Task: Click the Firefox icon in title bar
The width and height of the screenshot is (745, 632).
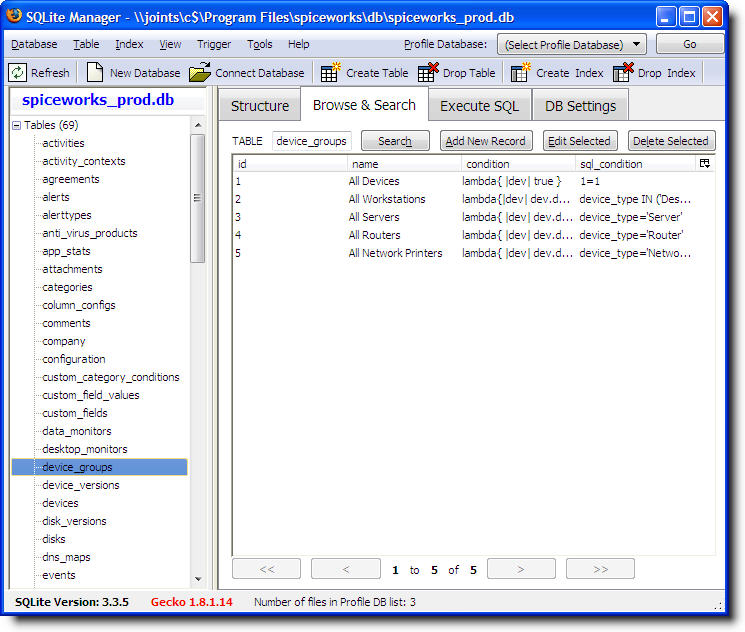Action: (x=14, y=16)
